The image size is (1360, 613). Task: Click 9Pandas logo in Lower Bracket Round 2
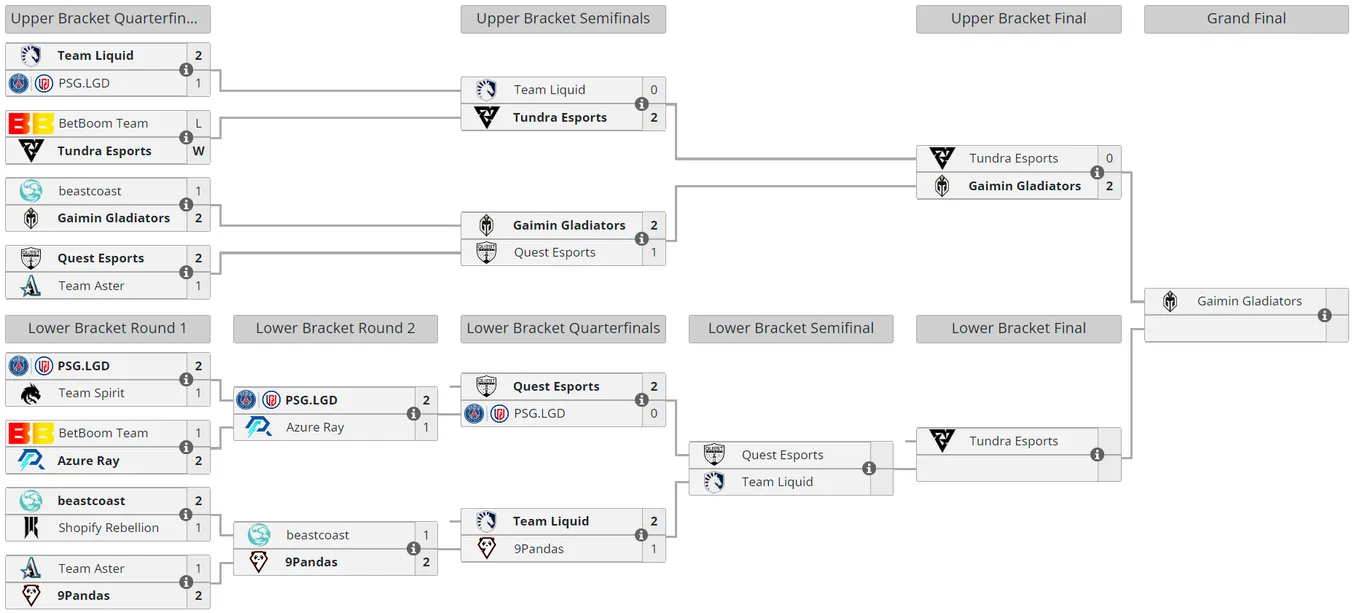click(x=259, y=562)
